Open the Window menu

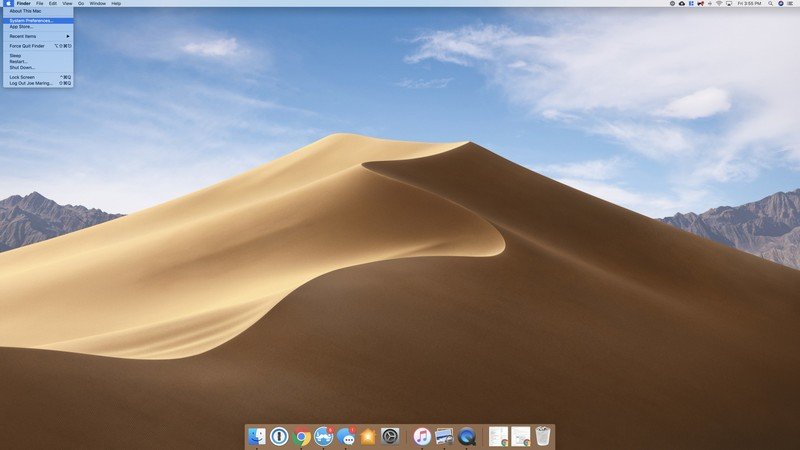97,3
